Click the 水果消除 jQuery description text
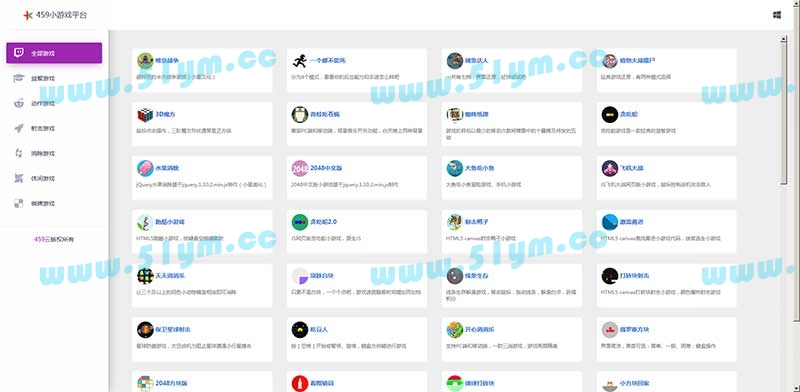 201,185
